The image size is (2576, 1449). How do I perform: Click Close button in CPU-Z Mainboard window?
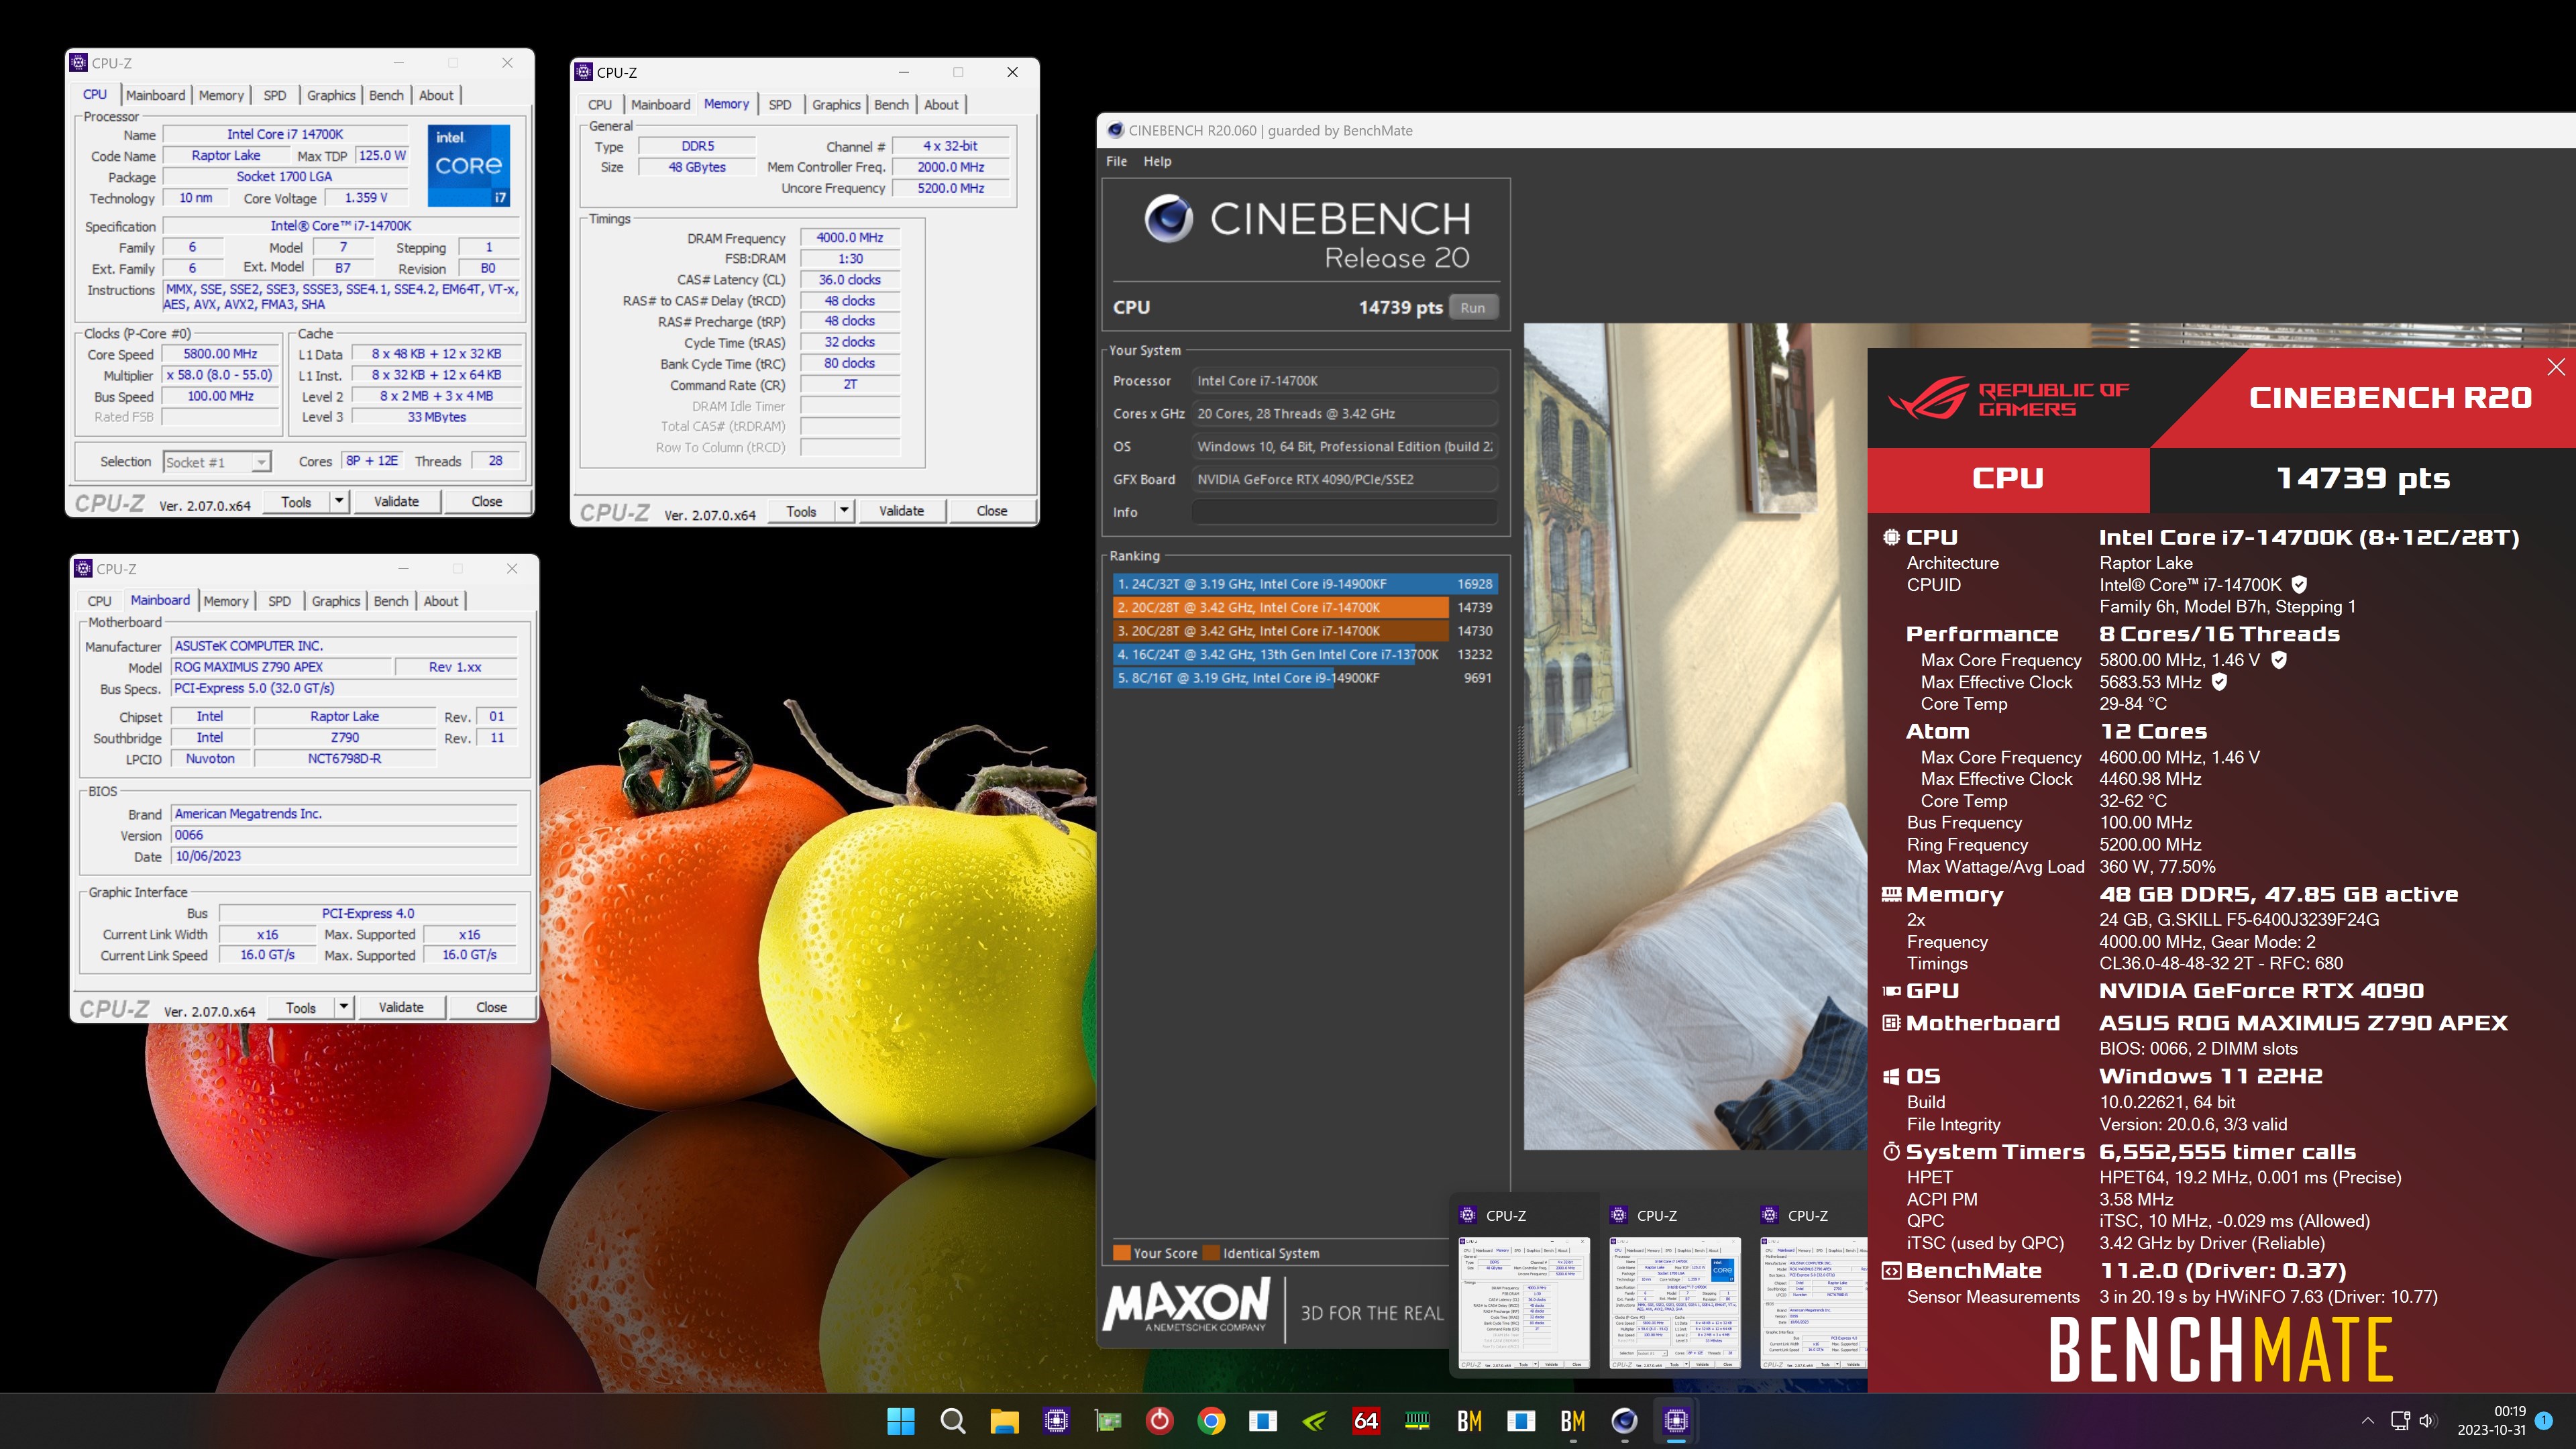(x=491, y=1007)
